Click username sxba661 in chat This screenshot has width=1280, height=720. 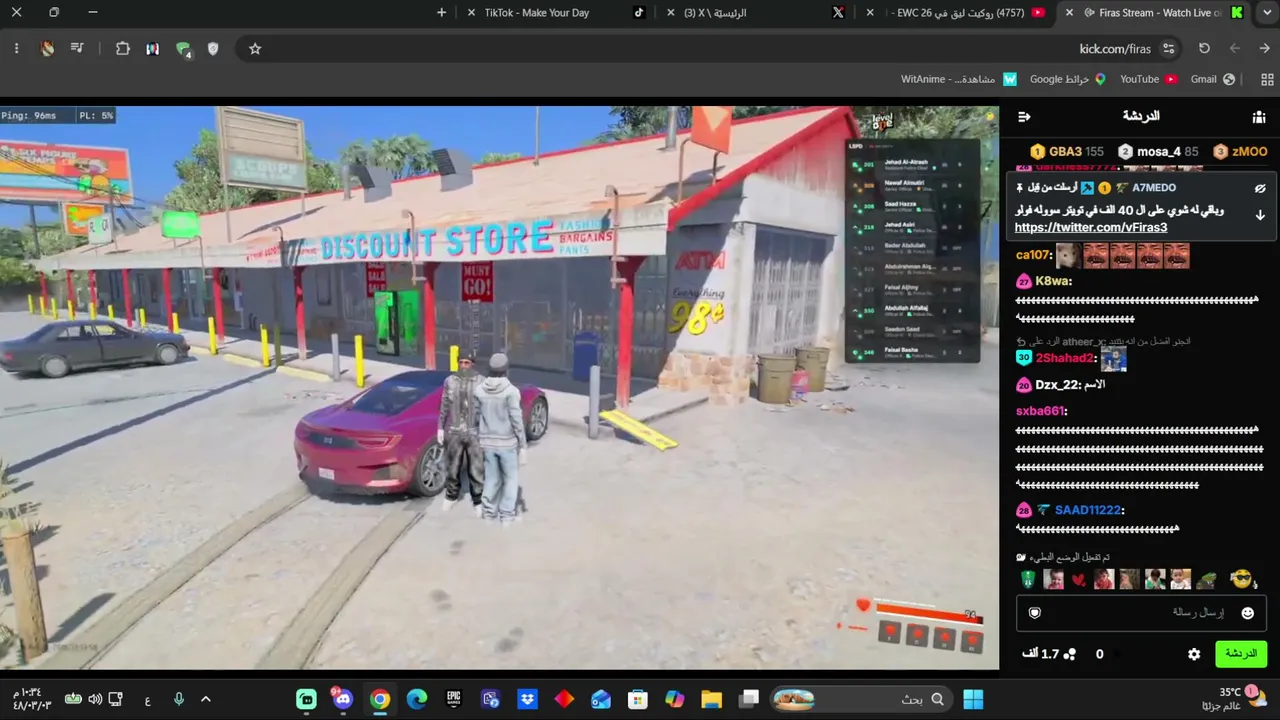(x=1041, y=411)
